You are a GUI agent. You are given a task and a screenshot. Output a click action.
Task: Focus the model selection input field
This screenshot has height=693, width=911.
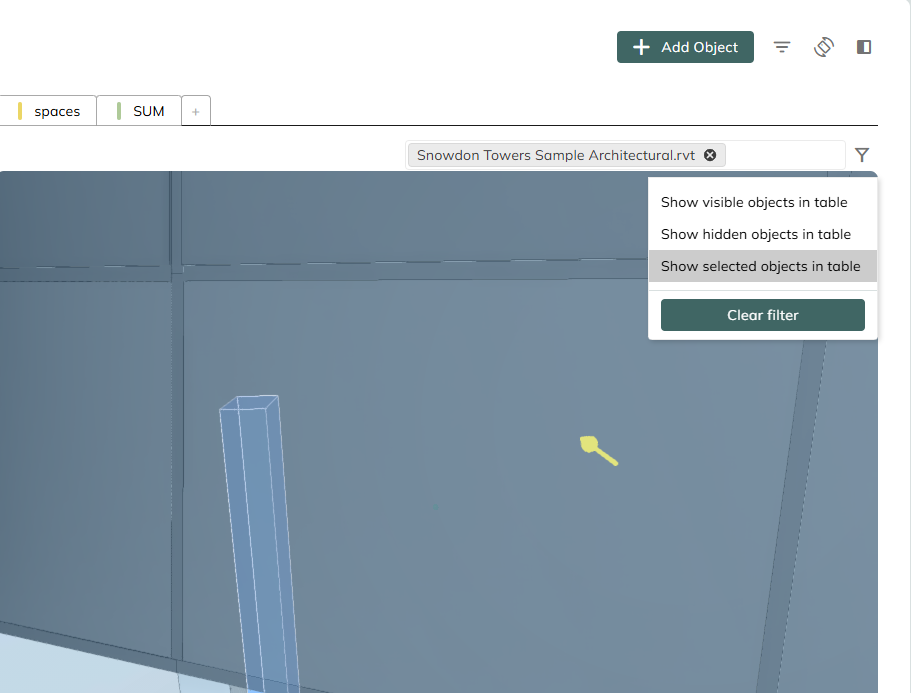point(785,155)
